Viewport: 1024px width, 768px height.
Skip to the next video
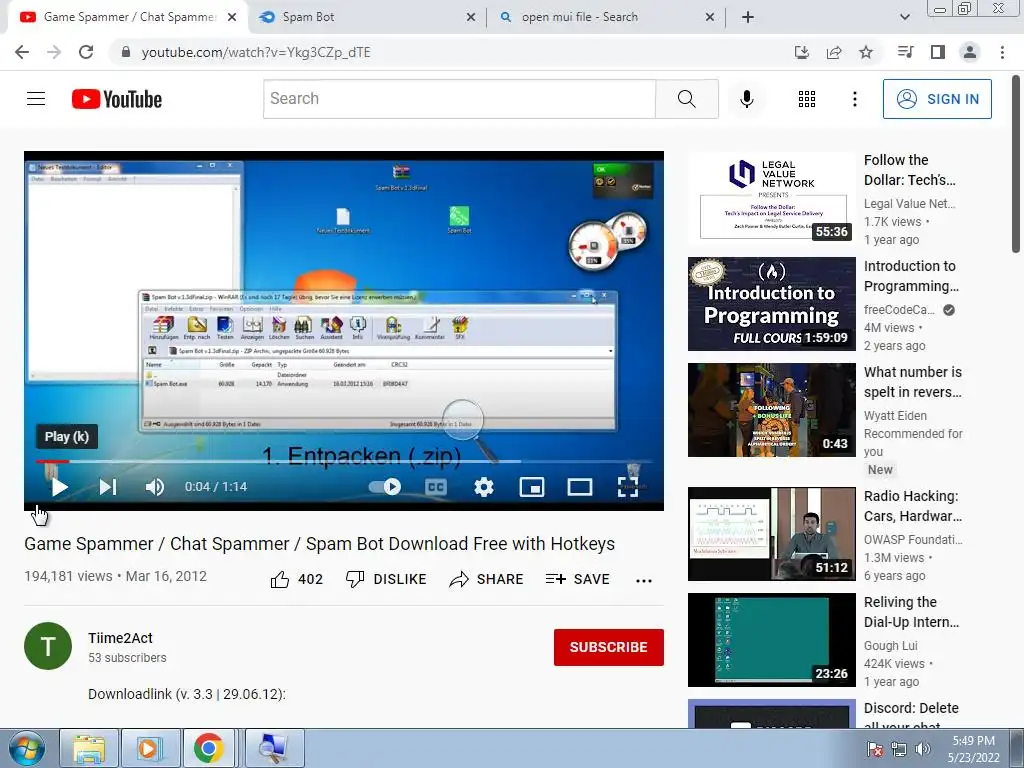click(x=108, y=487)
